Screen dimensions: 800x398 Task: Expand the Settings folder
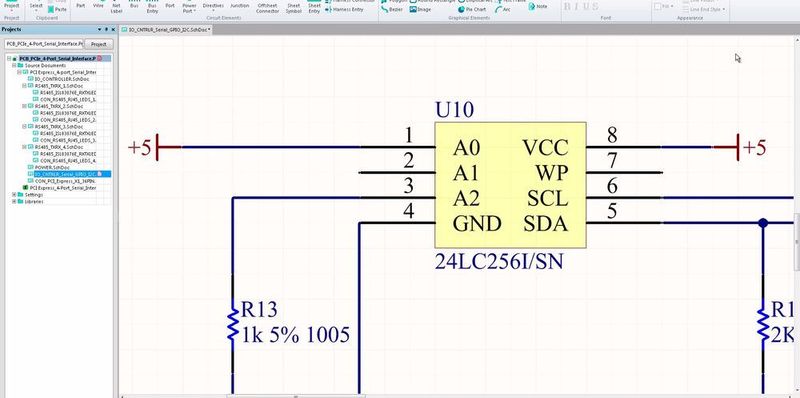point(14,194)
